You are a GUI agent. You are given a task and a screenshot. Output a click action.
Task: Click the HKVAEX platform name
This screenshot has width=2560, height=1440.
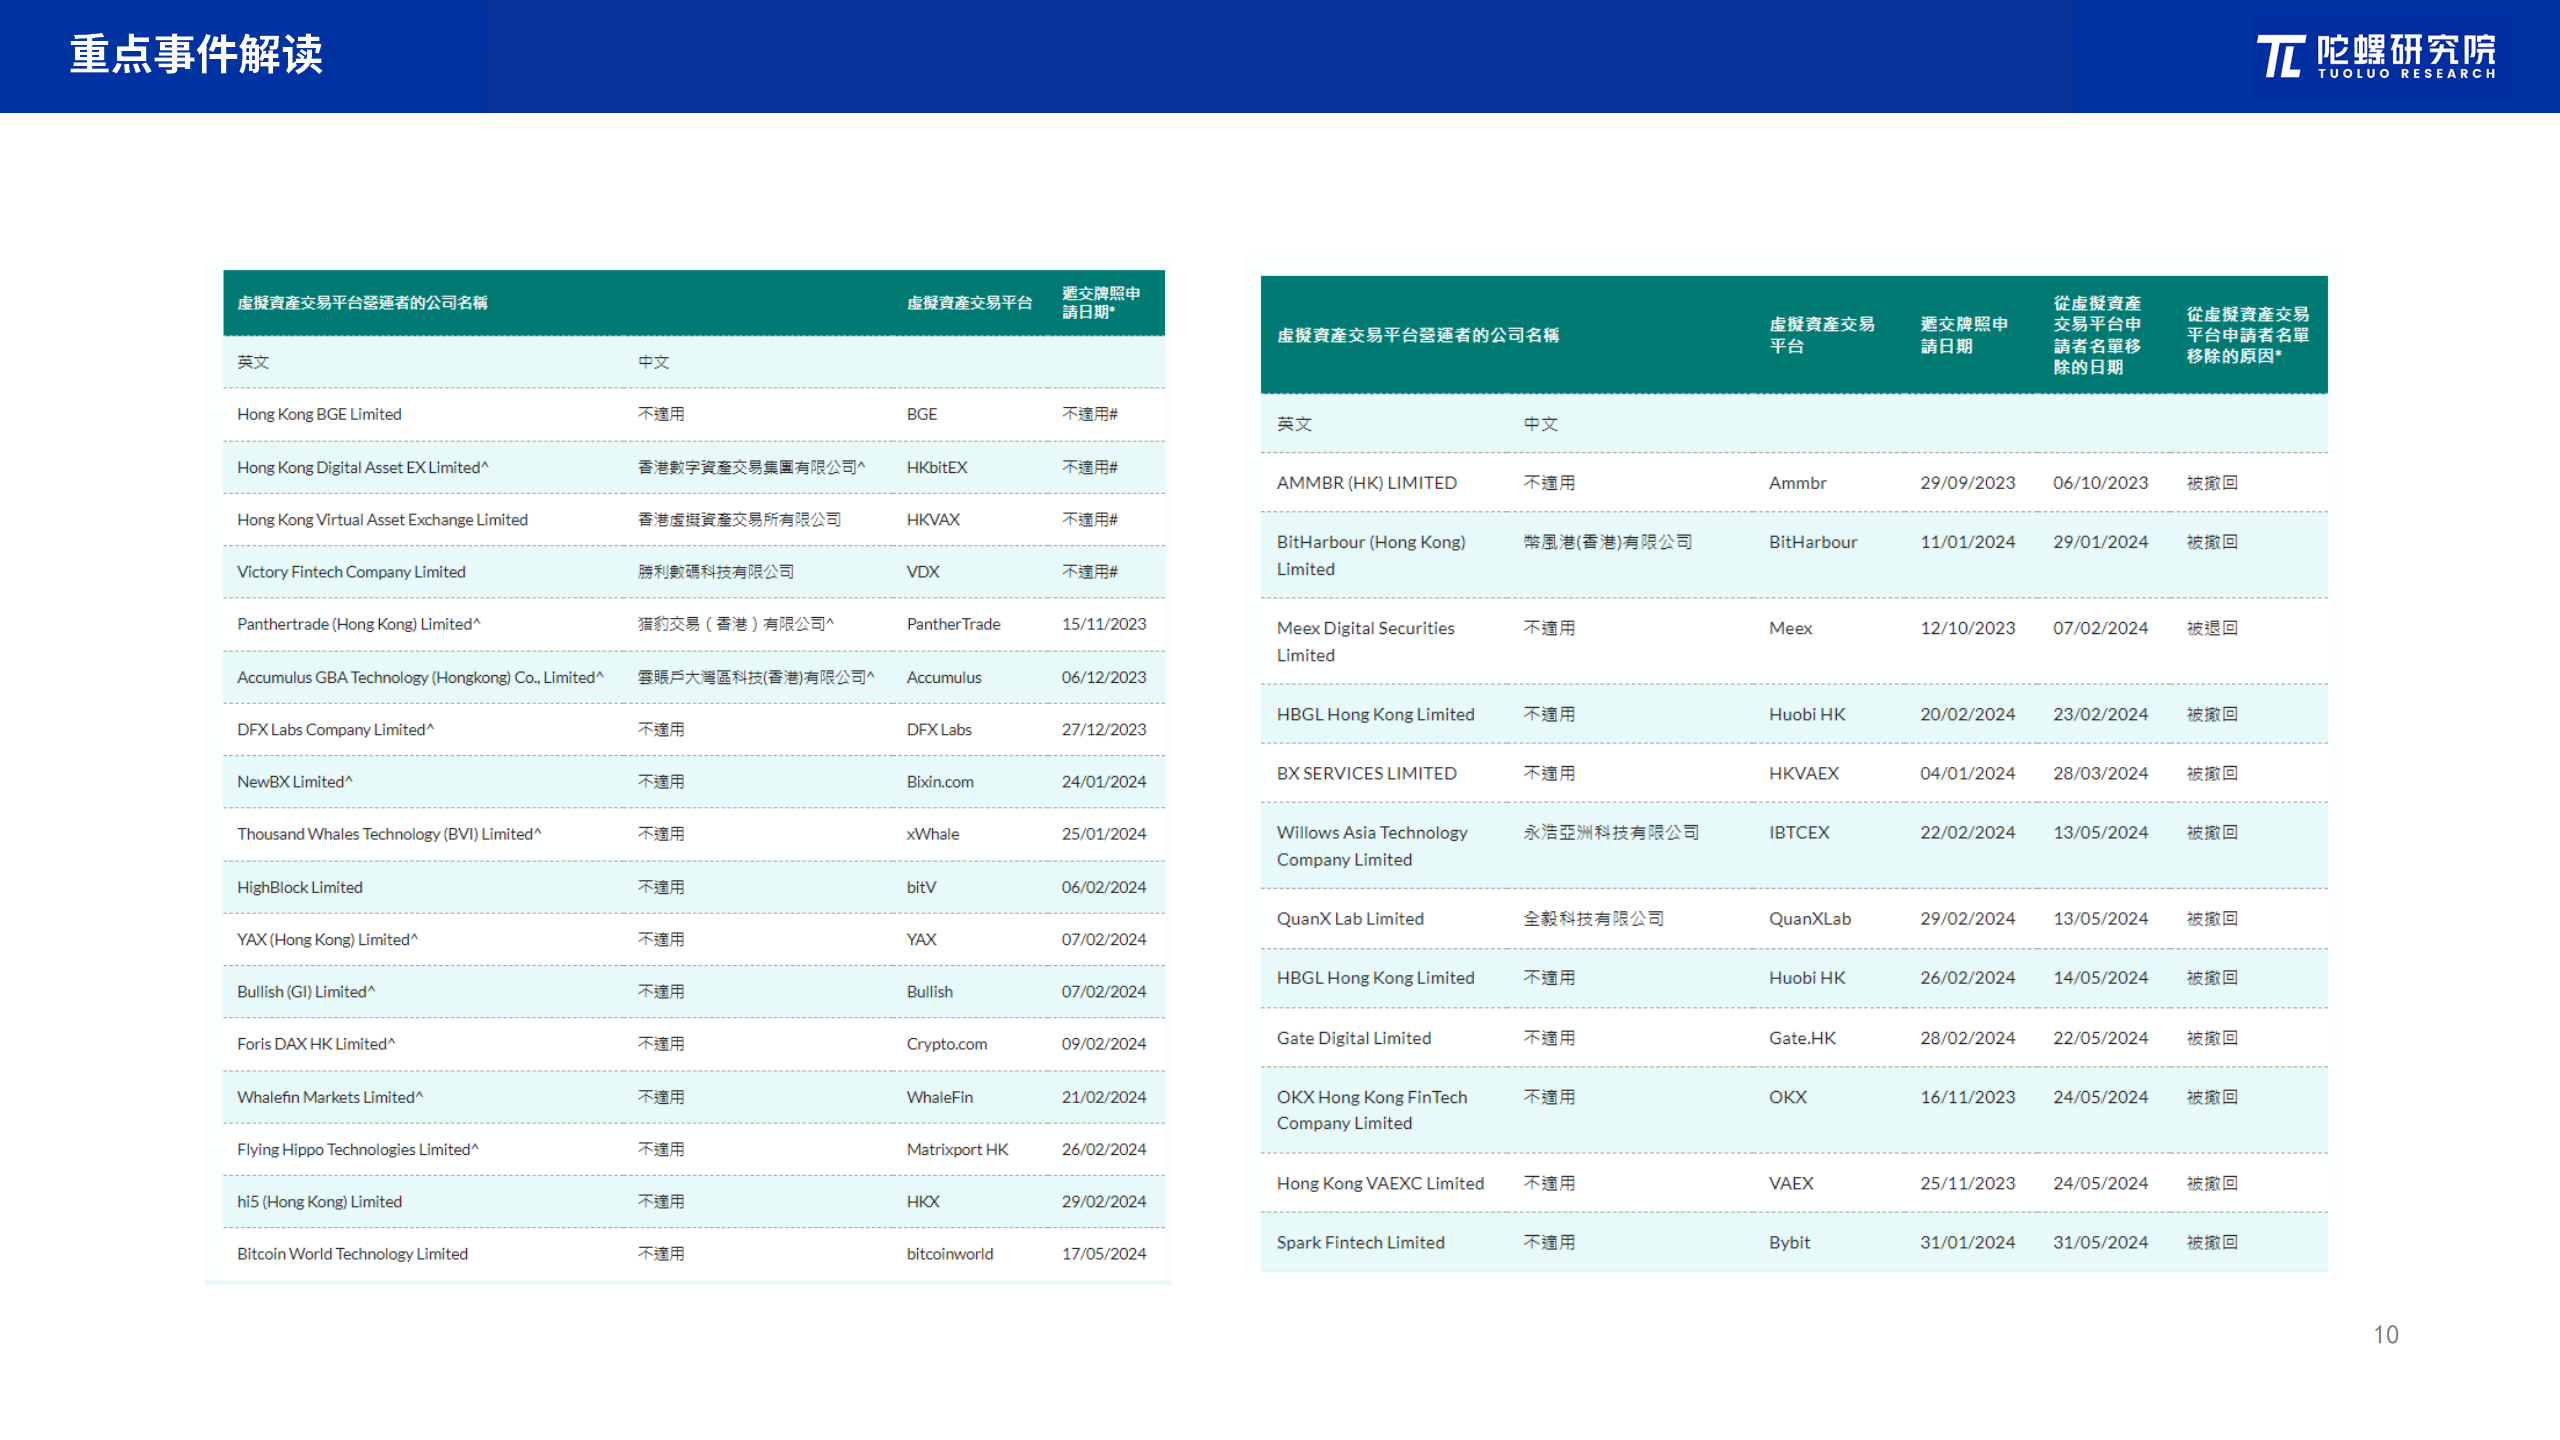click(1803, 773)
